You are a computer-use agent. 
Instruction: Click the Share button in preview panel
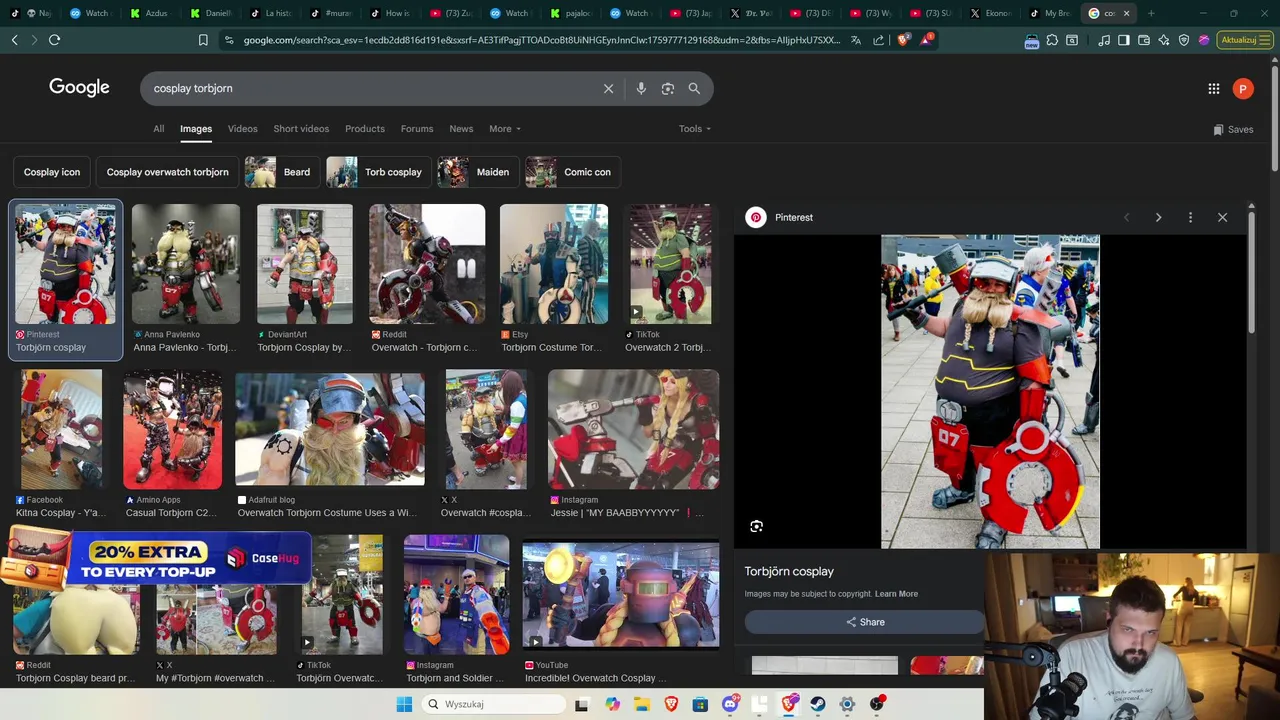865,622
